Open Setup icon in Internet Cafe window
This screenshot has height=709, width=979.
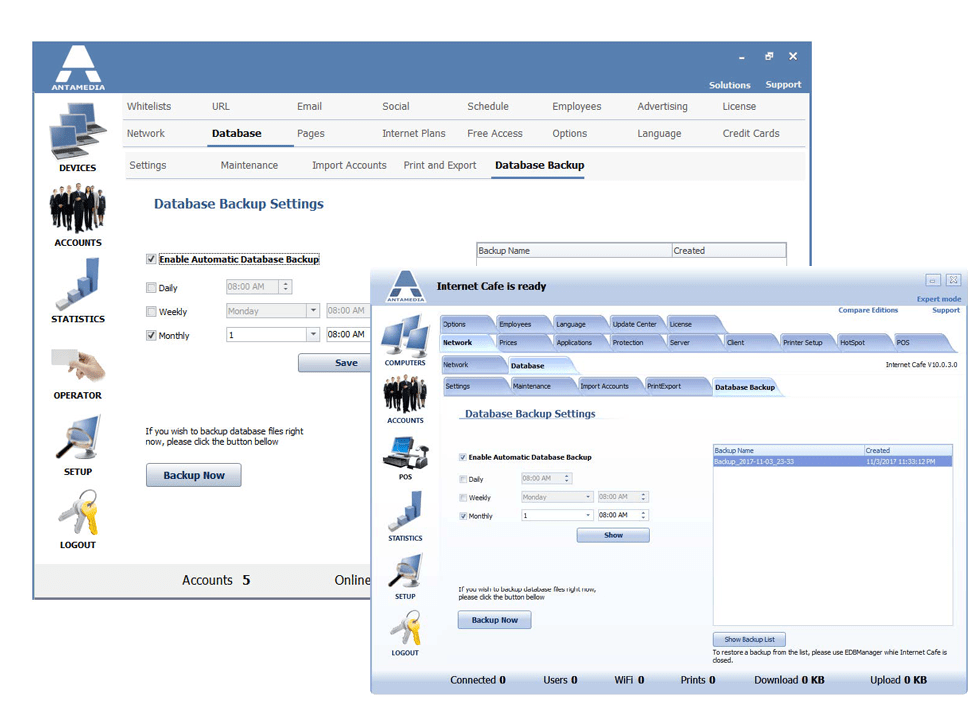405,570
